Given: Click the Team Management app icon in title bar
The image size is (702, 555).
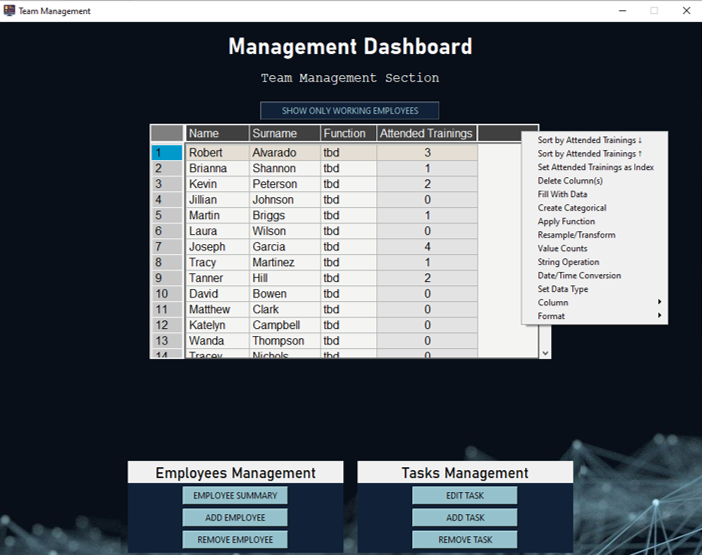Looking at the screenshot, I should pos(10,11).
